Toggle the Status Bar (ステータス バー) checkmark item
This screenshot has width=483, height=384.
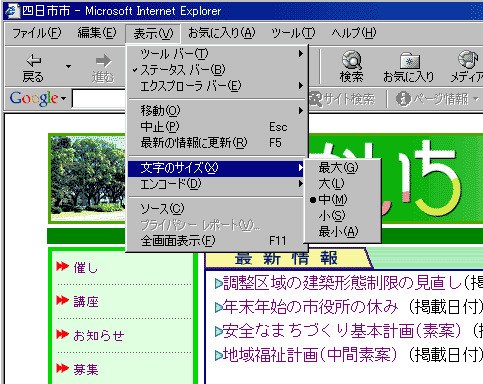click(x=217, y=70)
